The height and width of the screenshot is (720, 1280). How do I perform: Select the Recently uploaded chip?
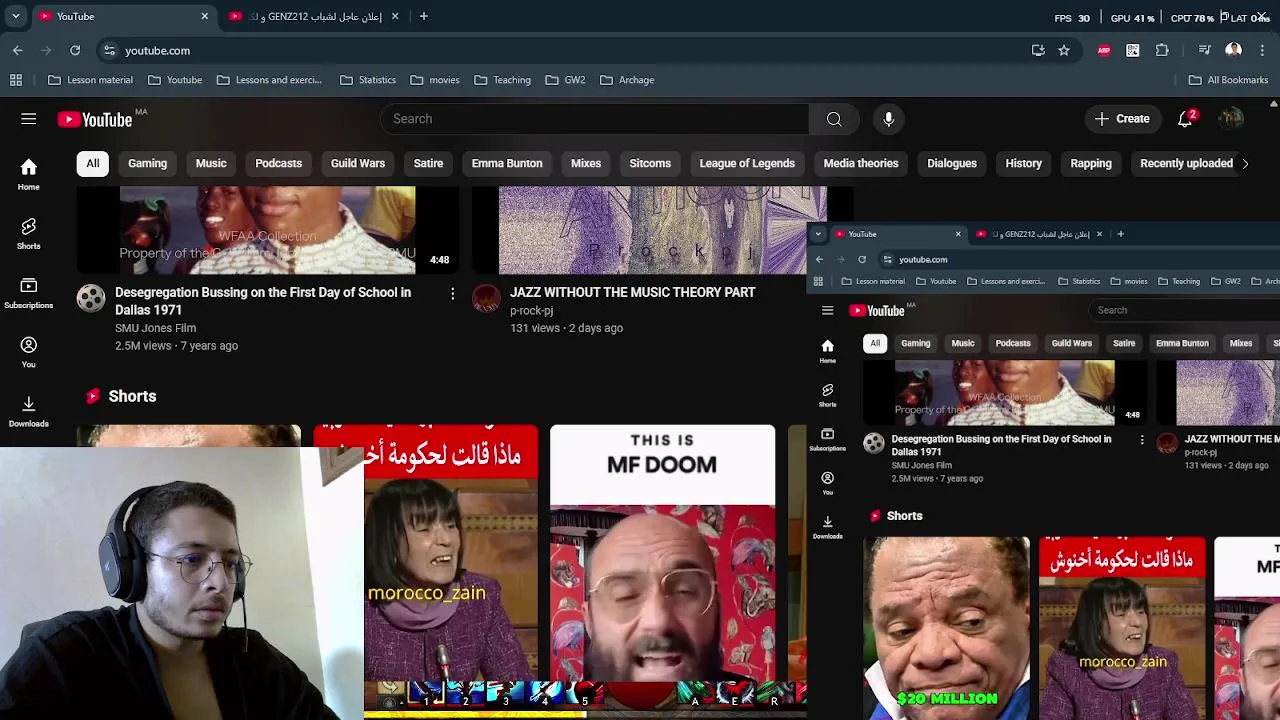1186,163
